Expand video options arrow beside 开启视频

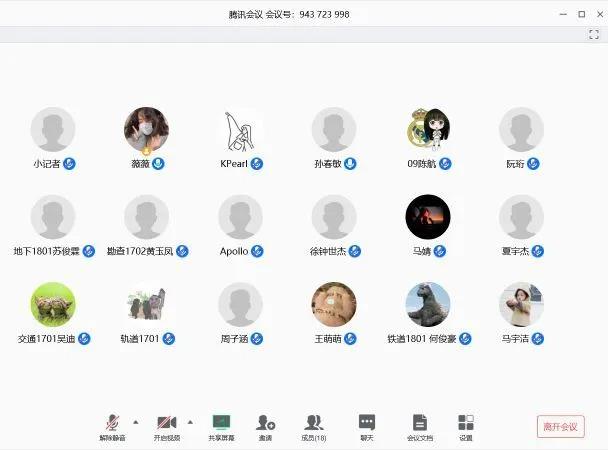[x=190, y=422]
